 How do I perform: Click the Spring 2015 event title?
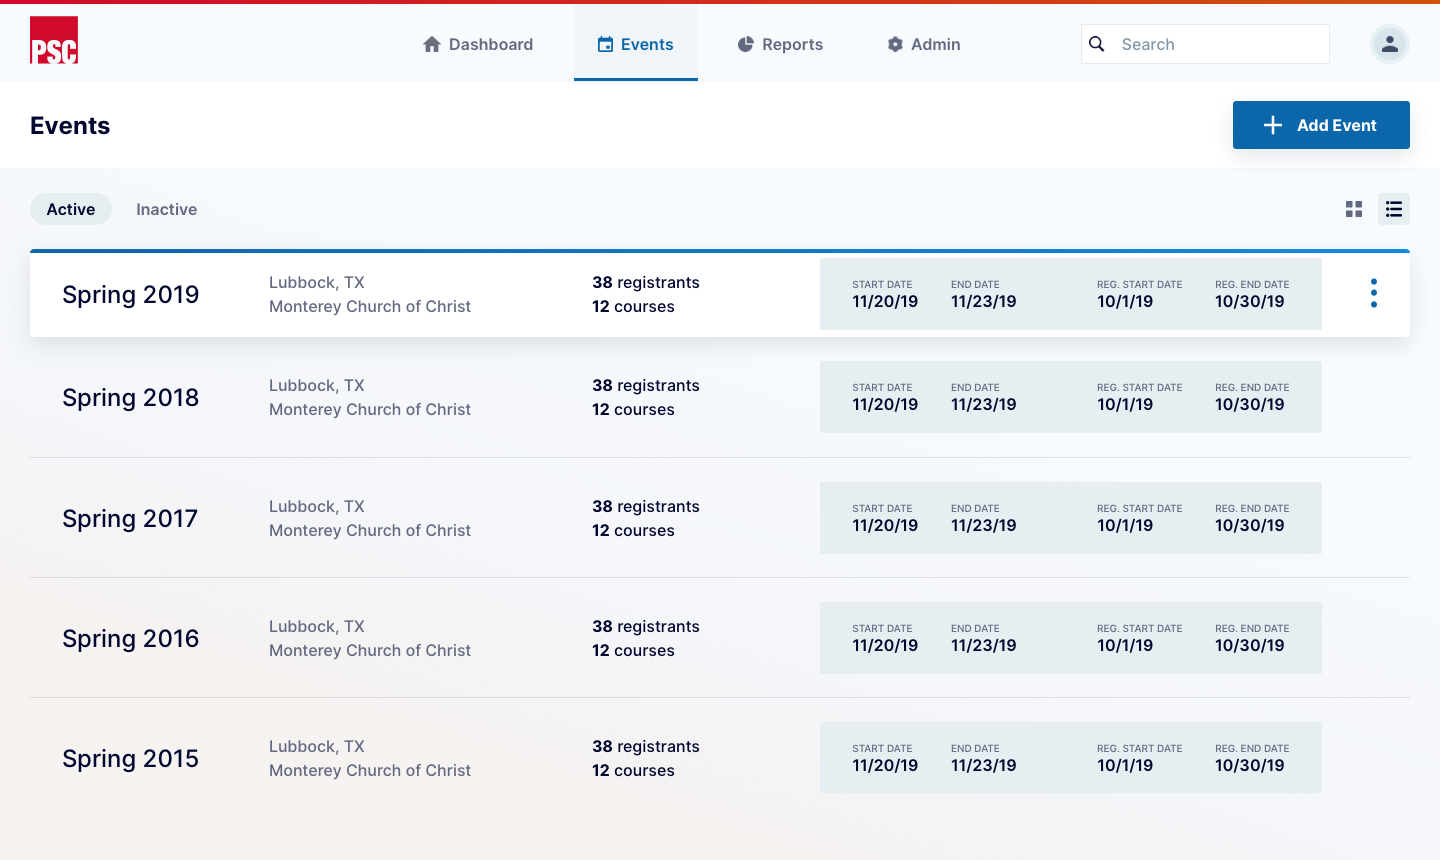(x=130, y=758)
